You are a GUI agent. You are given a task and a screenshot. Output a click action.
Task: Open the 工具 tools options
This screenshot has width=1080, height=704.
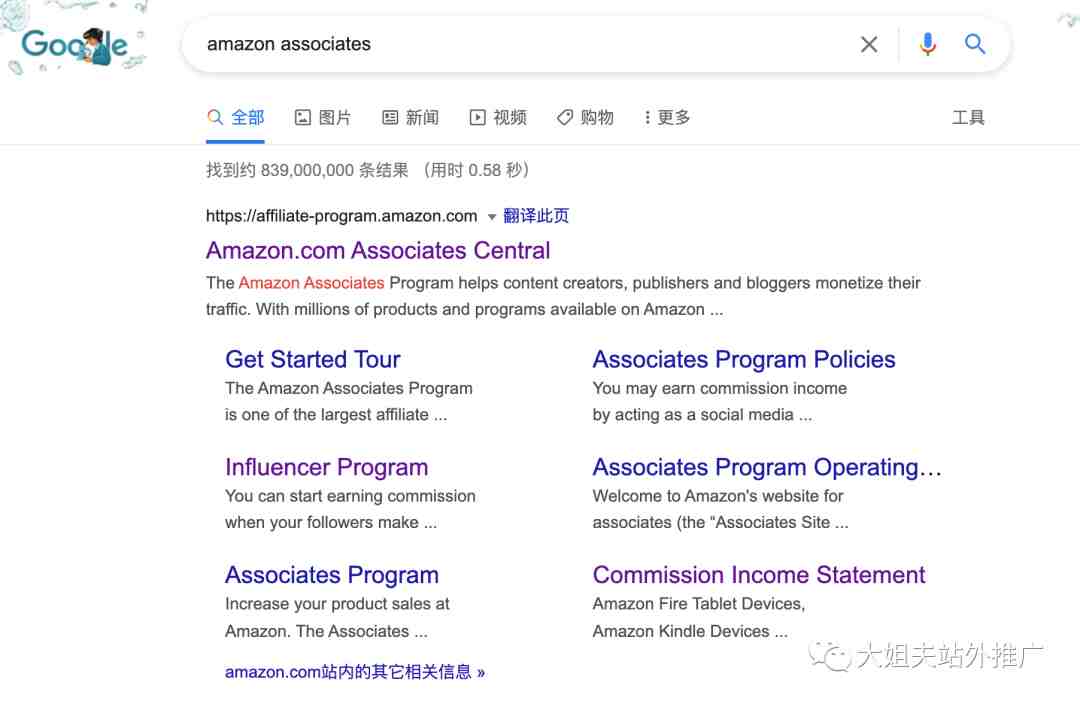[x=968, y=117]
